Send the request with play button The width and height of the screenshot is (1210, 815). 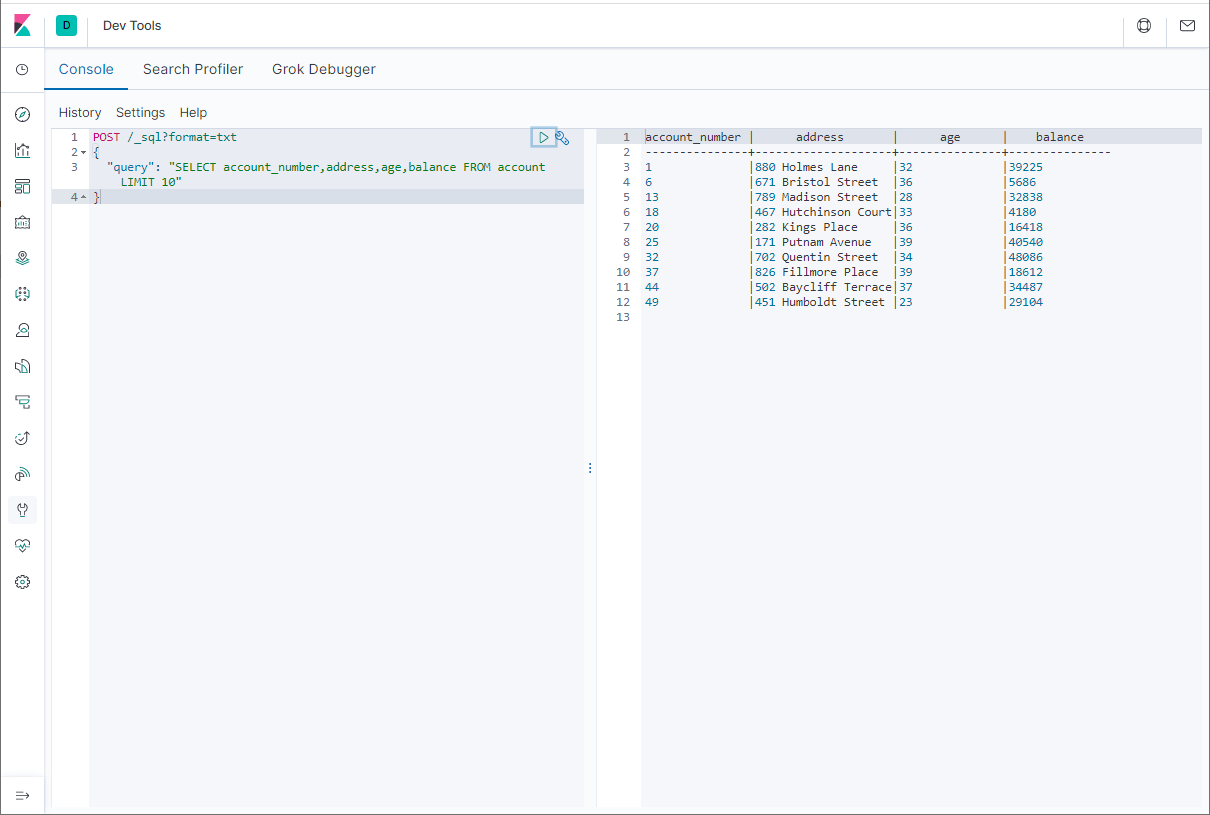tap(543, 137)
